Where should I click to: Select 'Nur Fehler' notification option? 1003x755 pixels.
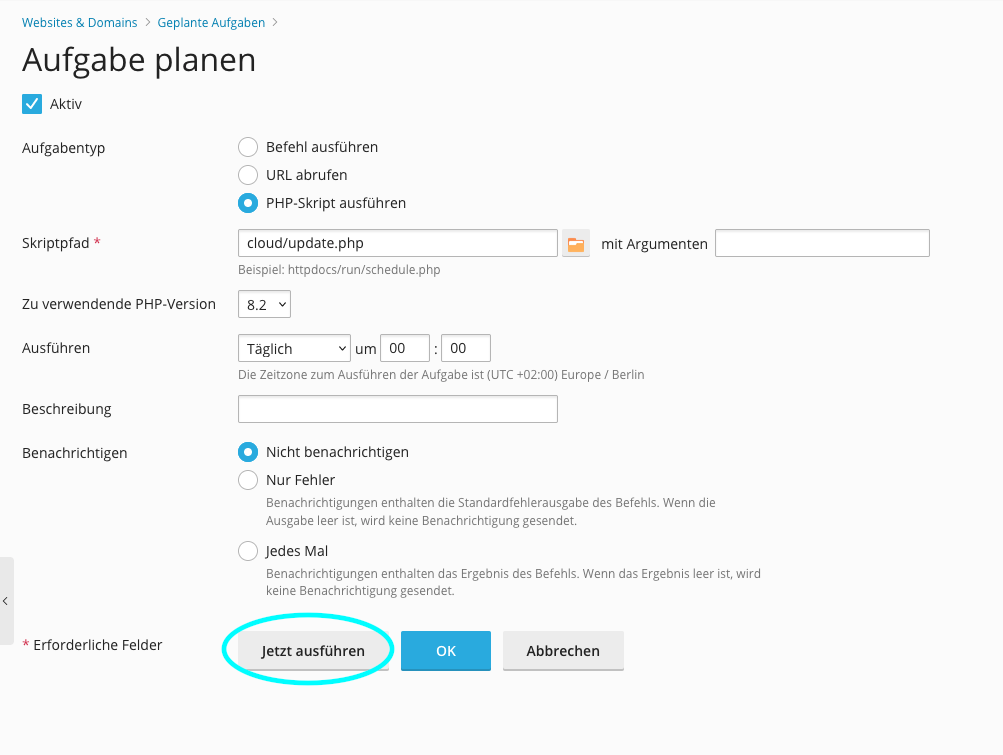coord(248,480)
